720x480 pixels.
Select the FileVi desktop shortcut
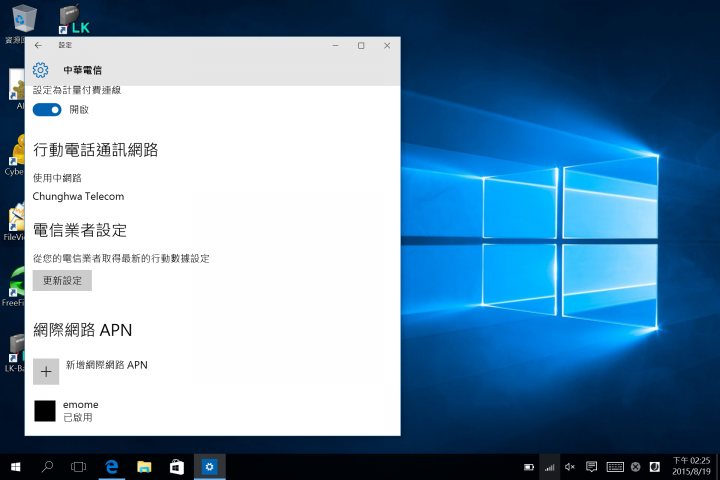click(x=15, y=221)
